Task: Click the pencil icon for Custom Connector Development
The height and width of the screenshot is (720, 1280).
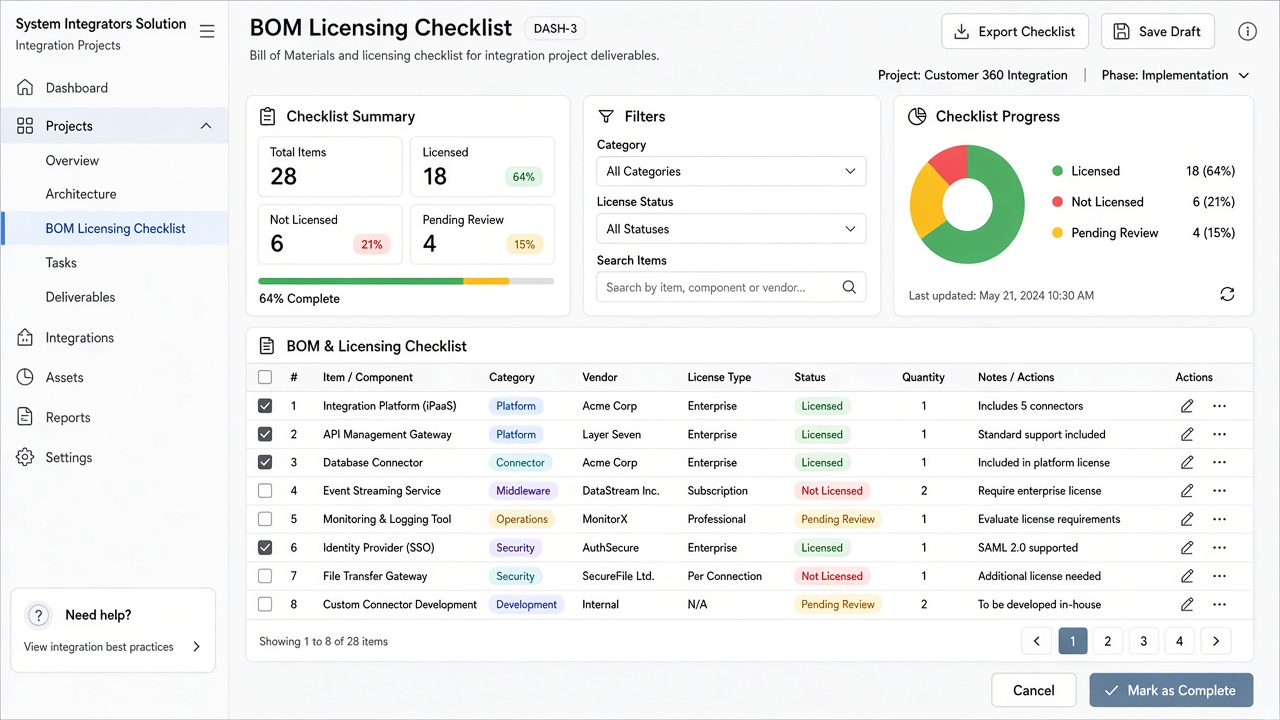Action: [1187, 604]
